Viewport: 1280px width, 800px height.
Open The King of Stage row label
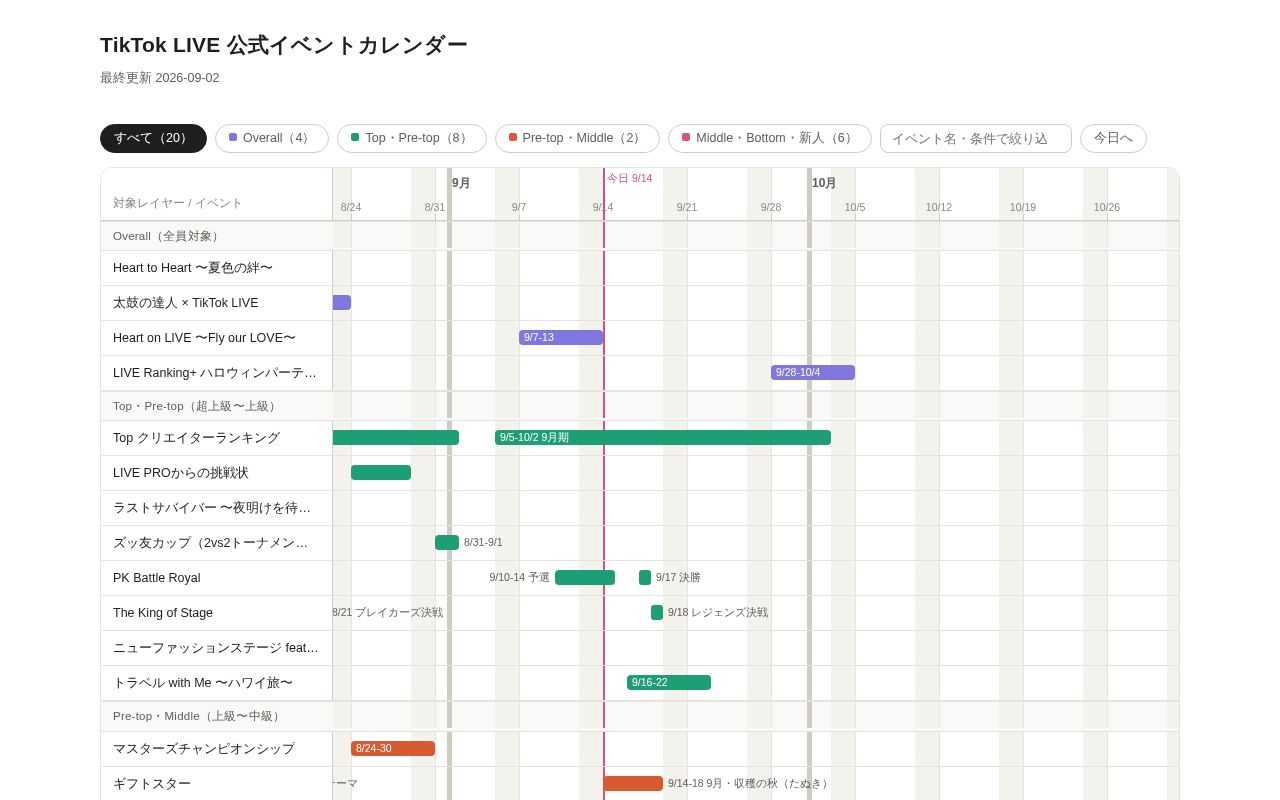click(217, 613)
